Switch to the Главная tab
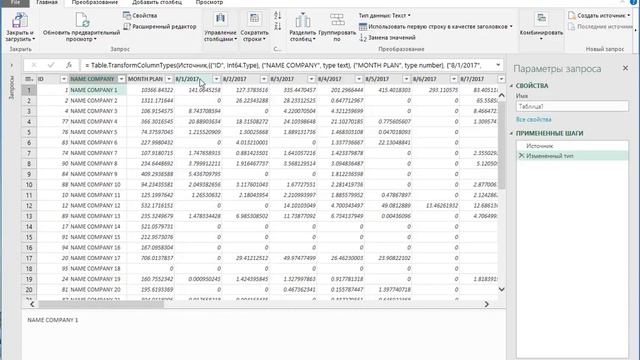Viewport: 640px width, 360px height. pos(47,2)
